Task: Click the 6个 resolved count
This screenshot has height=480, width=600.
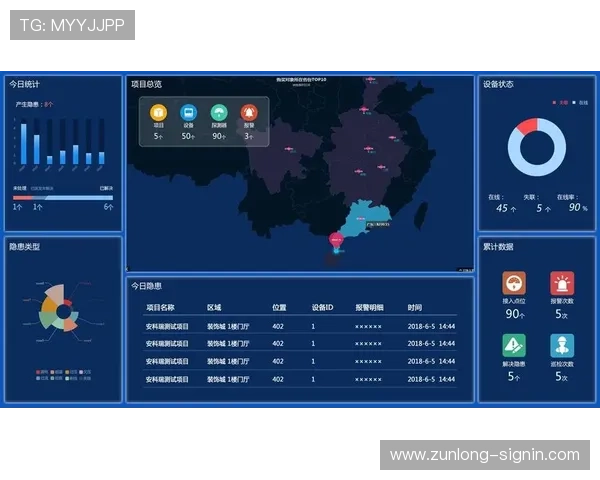Action: click(108, 207)
